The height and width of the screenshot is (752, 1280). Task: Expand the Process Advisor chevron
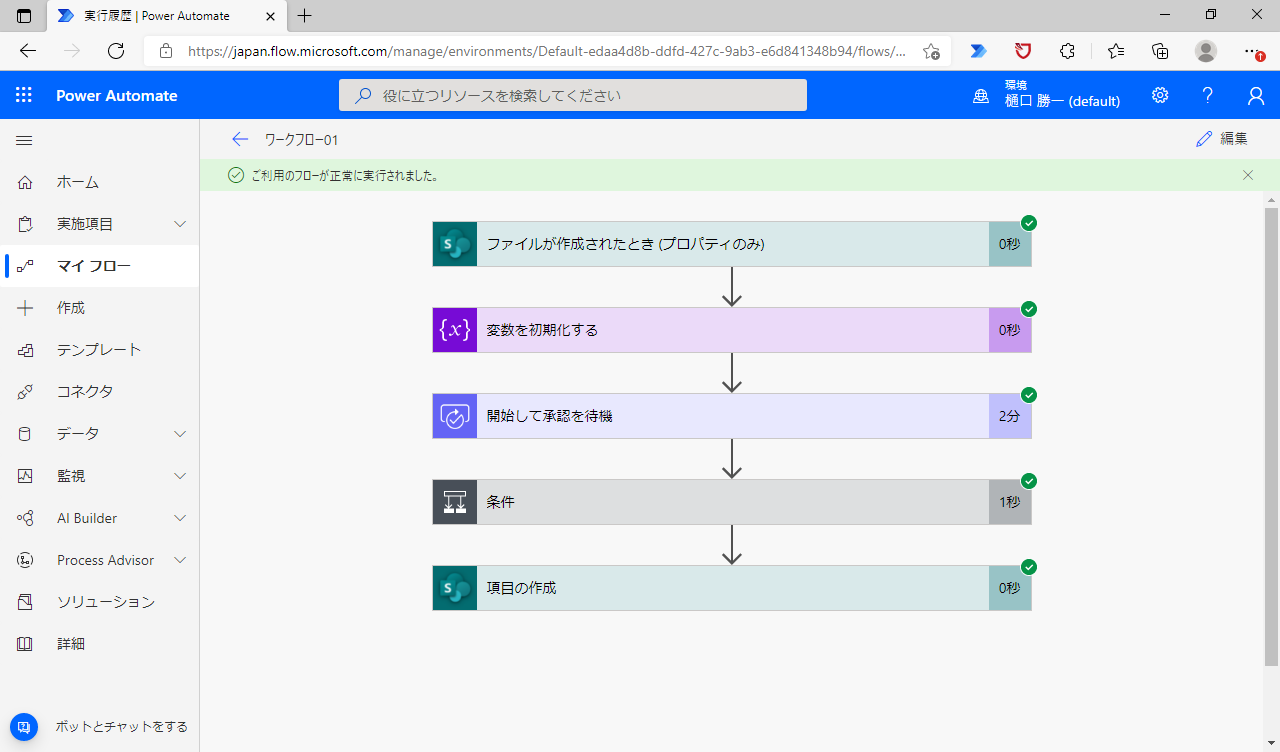tap(180, 560)
